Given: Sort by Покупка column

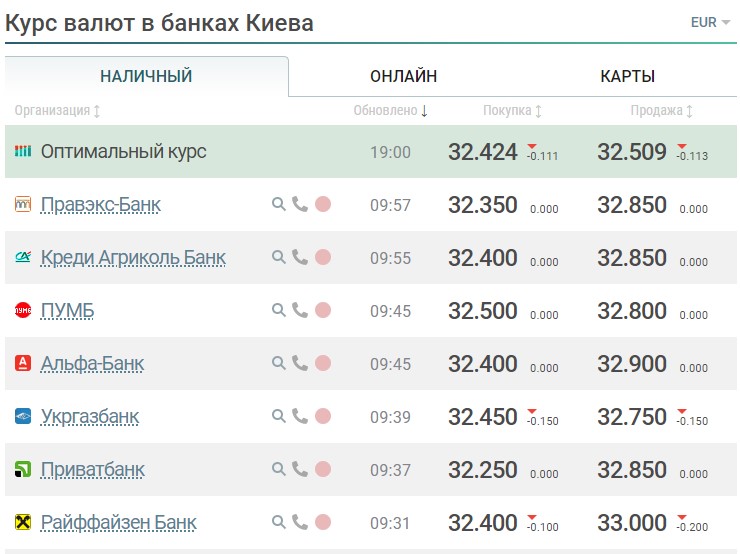Looking at the screenshot, I should (512, 110).
